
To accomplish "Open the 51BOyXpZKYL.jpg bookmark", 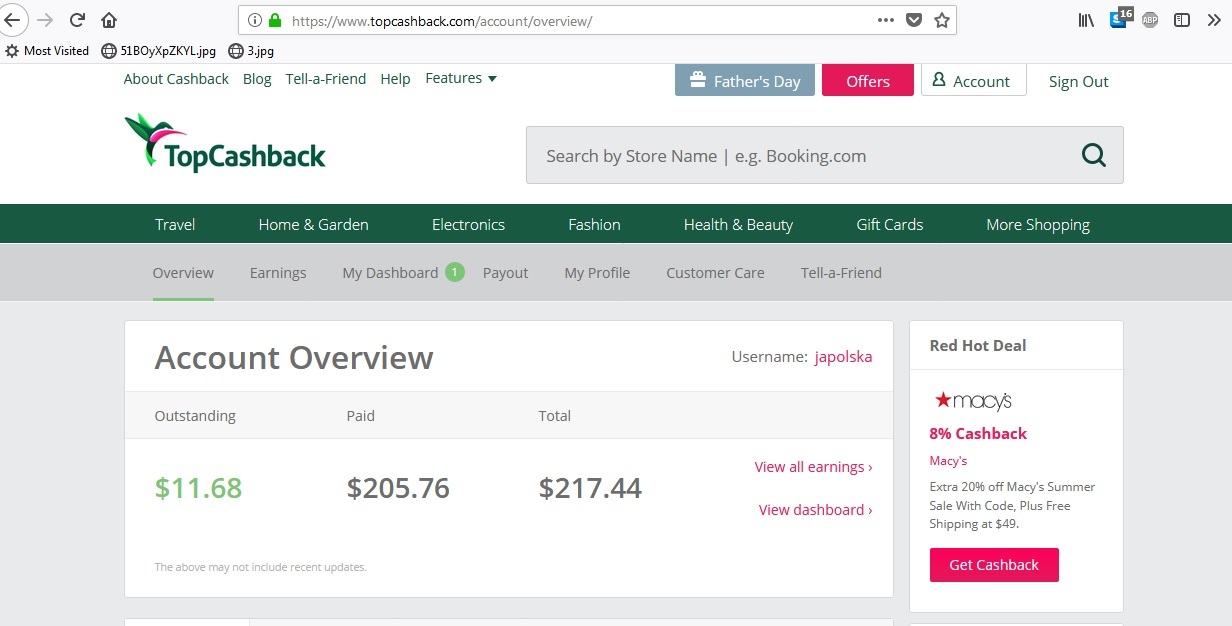I will [158, 50].
